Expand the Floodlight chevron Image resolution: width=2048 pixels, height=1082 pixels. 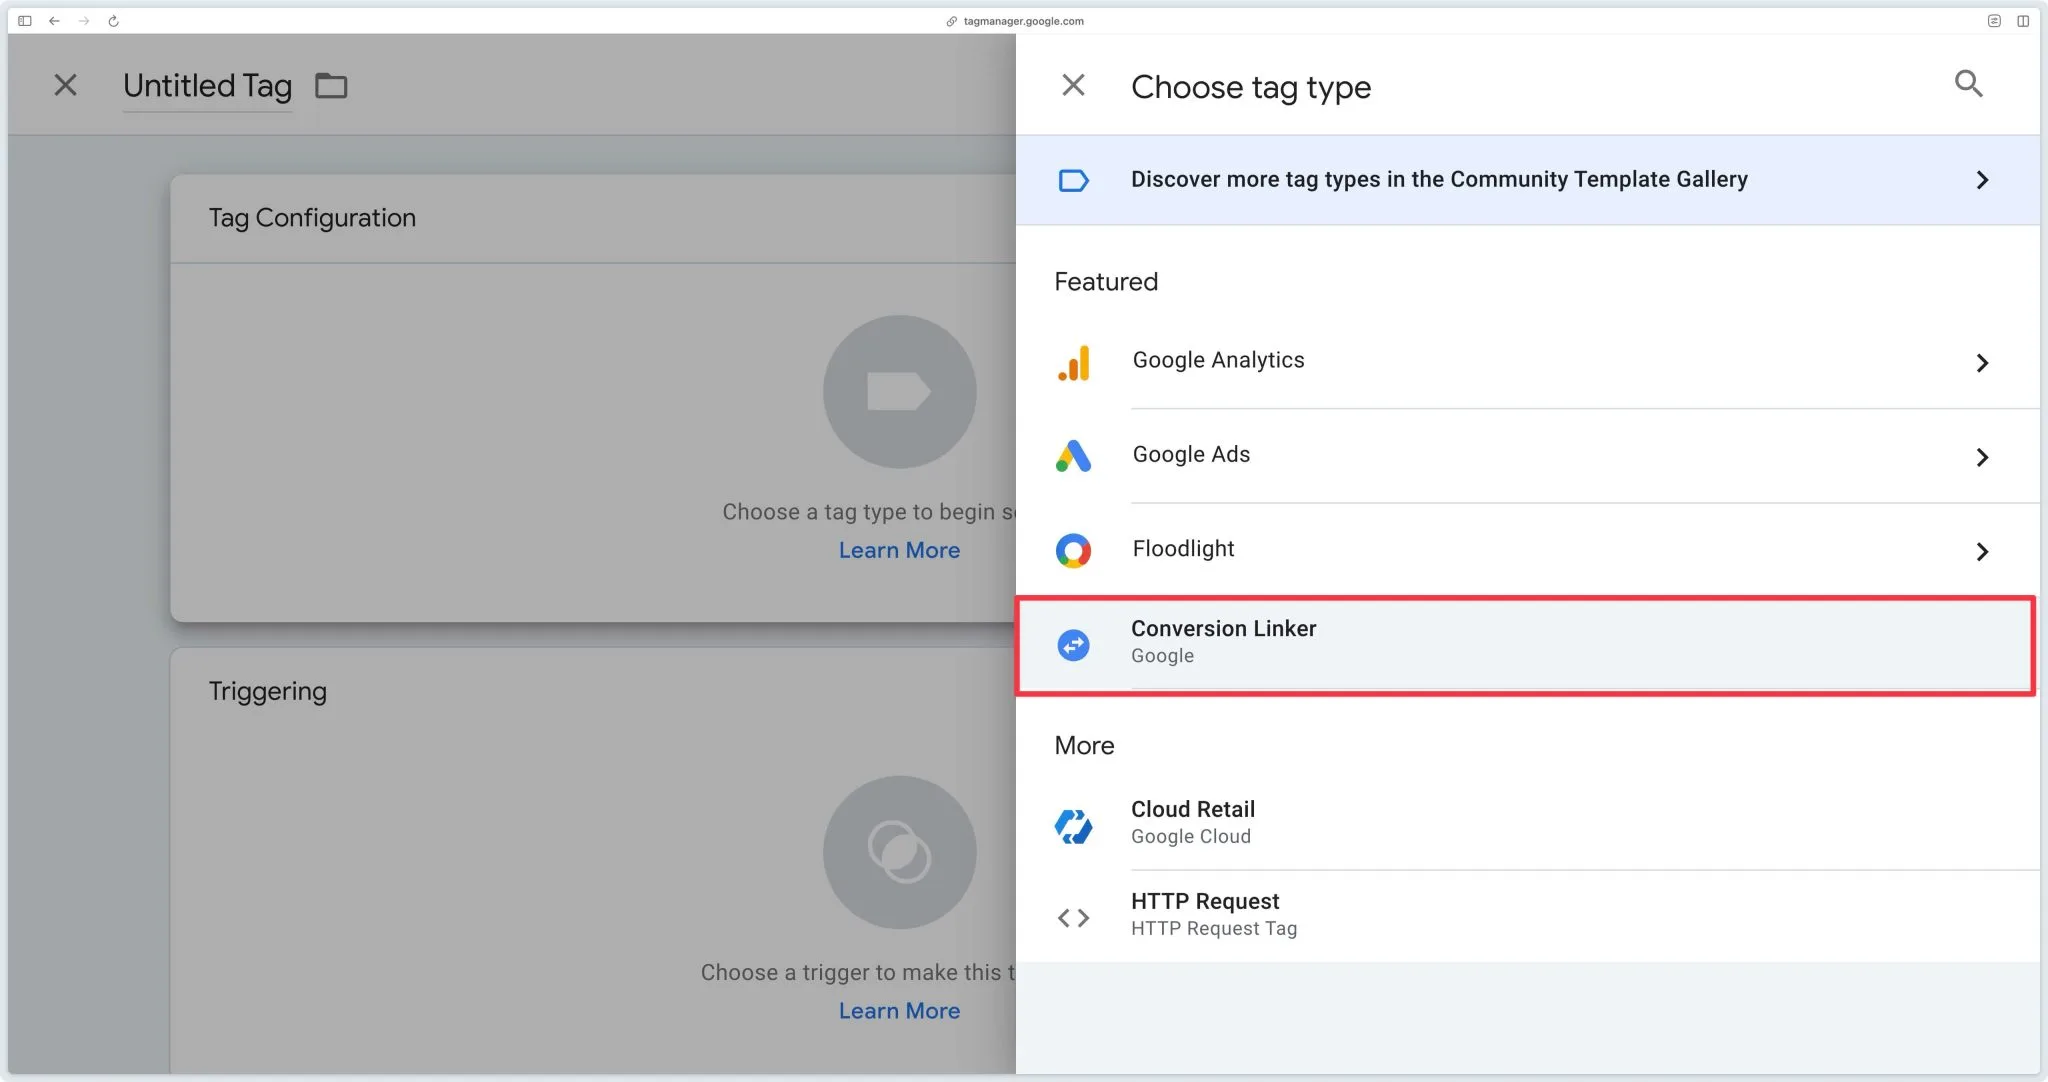[1982, 551]
